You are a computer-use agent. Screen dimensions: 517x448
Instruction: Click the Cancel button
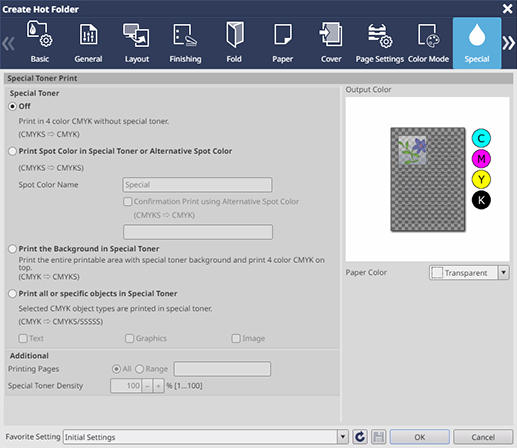[483, 437]
